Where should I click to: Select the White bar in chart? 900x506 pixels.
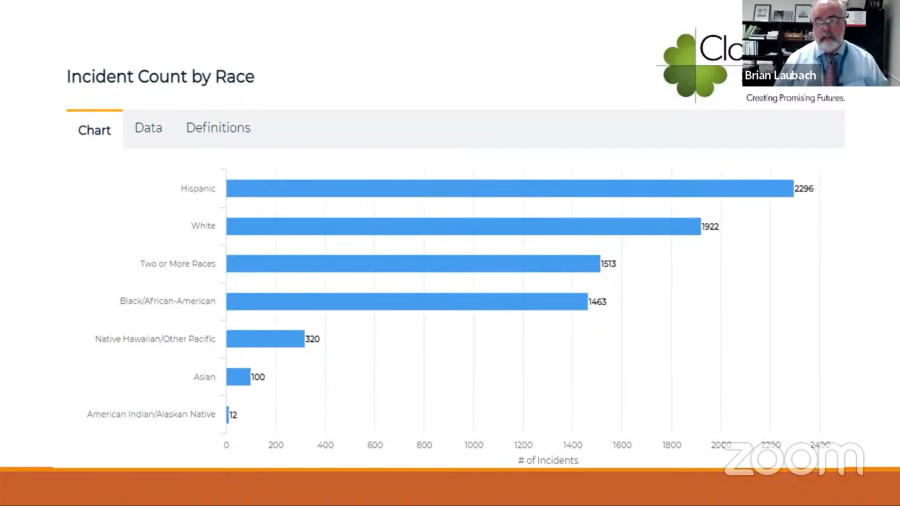coord(463,226)
